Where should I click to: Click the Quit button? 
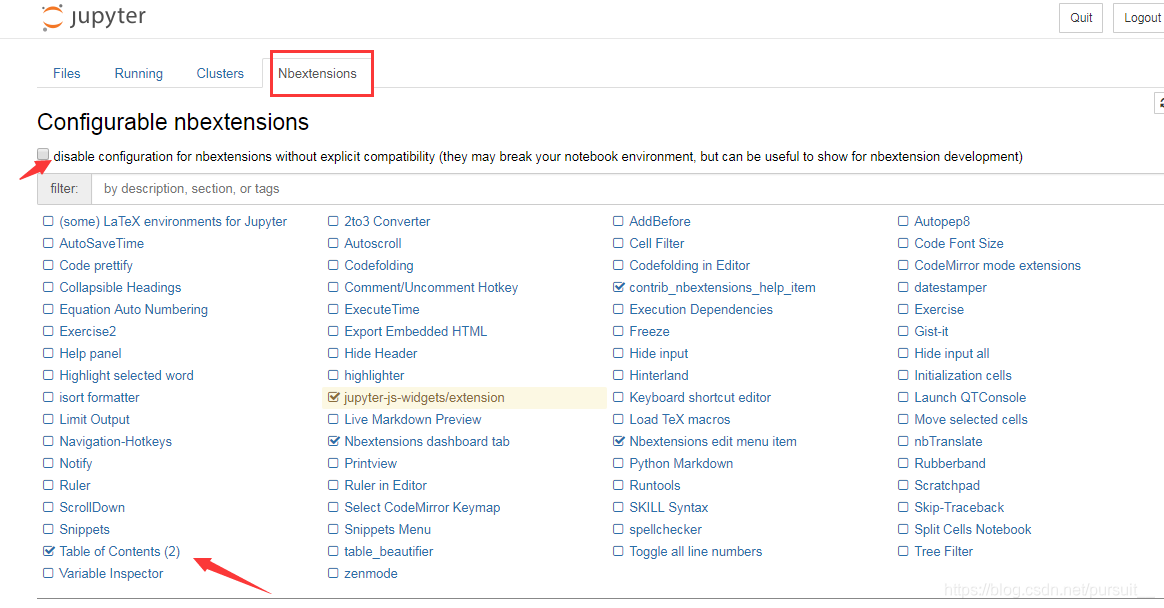click(1081, 18)
